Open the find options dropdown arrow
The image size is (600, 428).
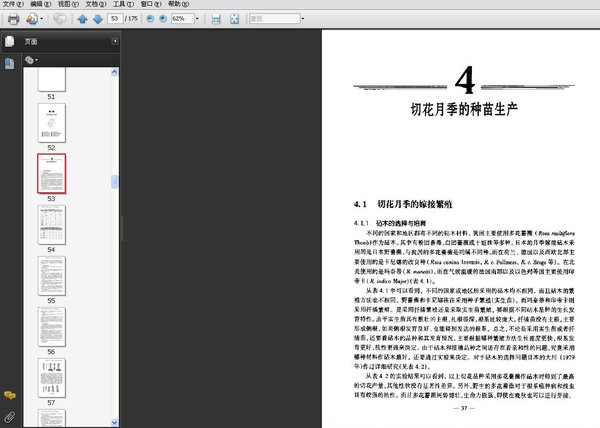303,18
